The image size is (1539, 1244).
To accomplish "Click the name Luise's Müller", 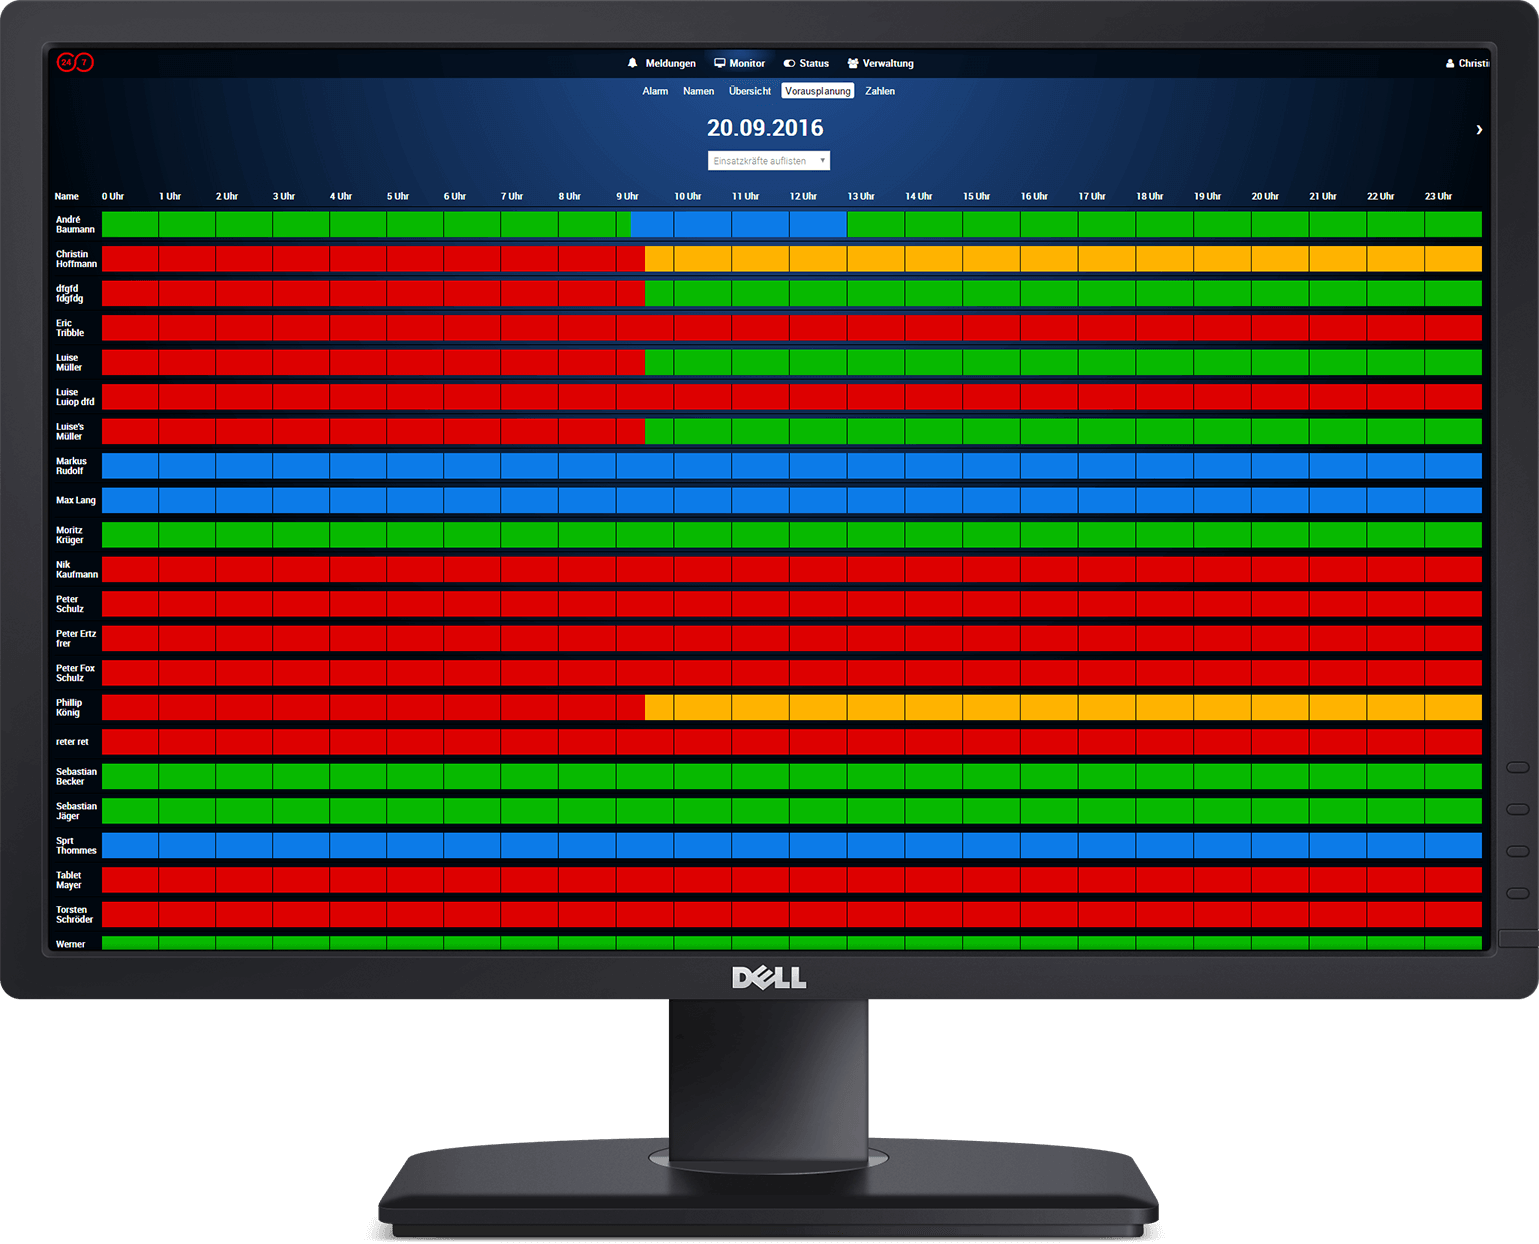I will coord(70,431).
